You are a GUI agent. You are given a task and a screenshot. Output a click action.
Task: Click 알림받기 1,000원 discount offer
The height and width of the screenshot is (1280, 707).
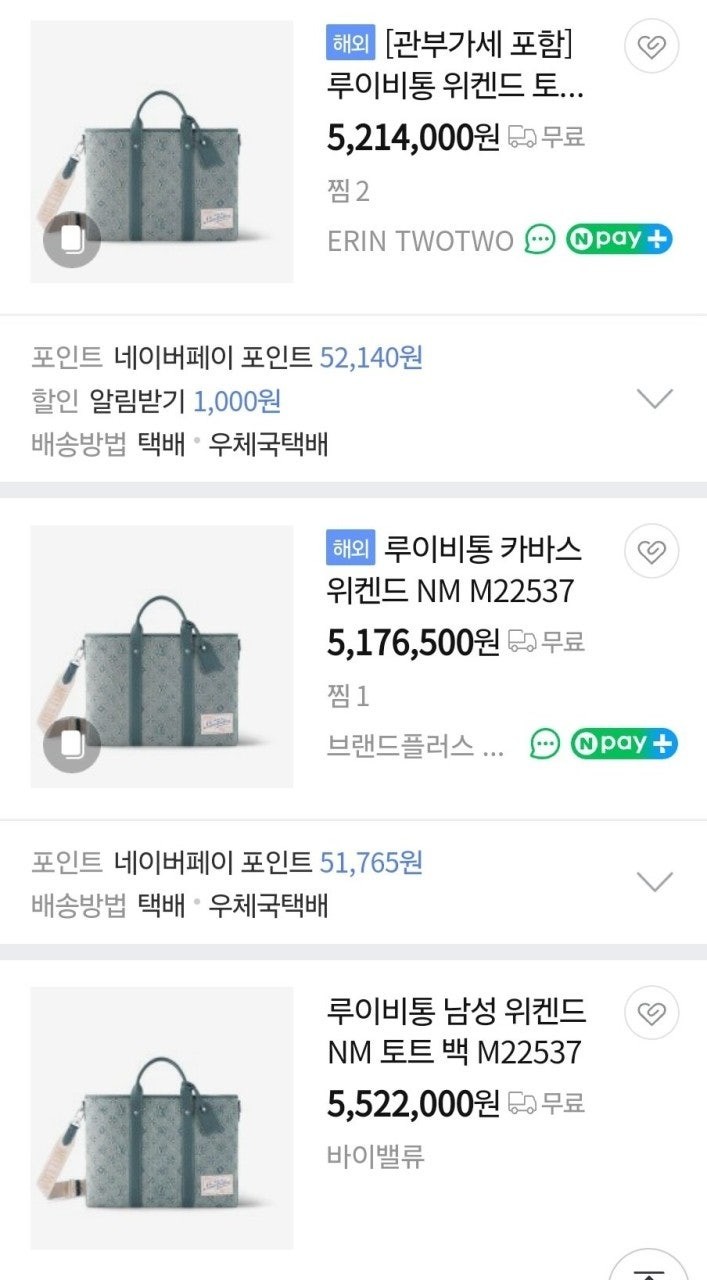click(x=186, y=401)
